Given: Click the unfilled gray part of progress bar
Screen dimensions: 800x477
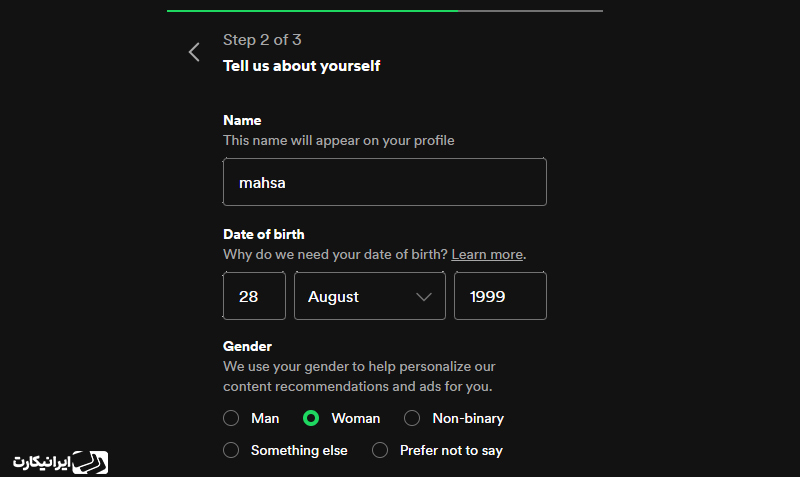Looking at the screenshot, I should [531, 11].
